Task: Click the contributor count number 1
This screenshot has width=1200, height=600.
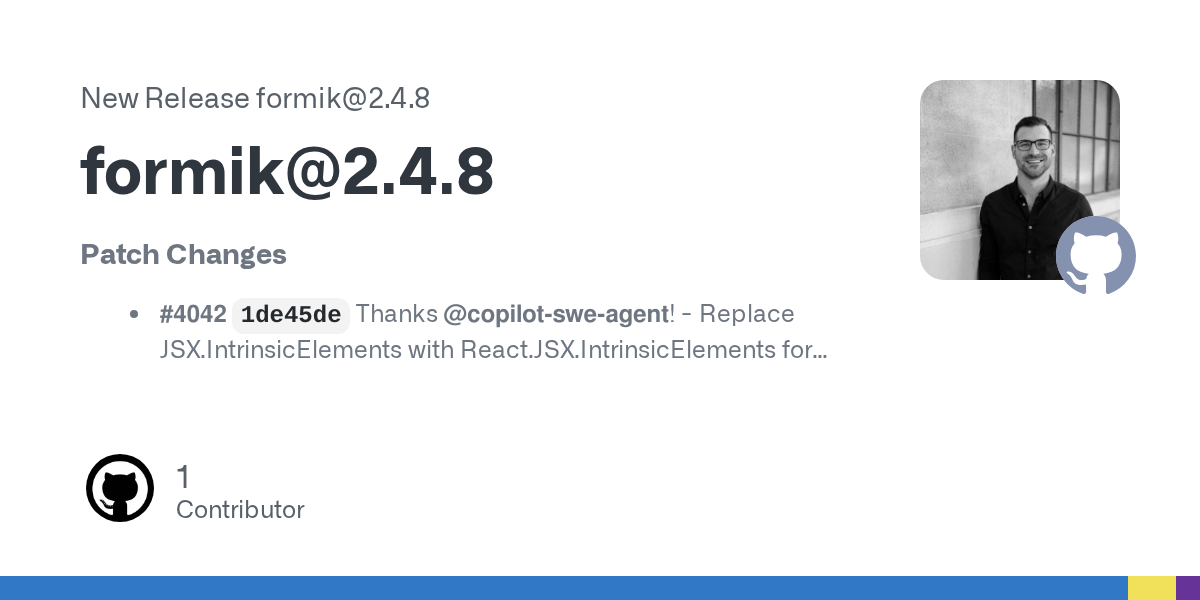Action: [183, 477]
